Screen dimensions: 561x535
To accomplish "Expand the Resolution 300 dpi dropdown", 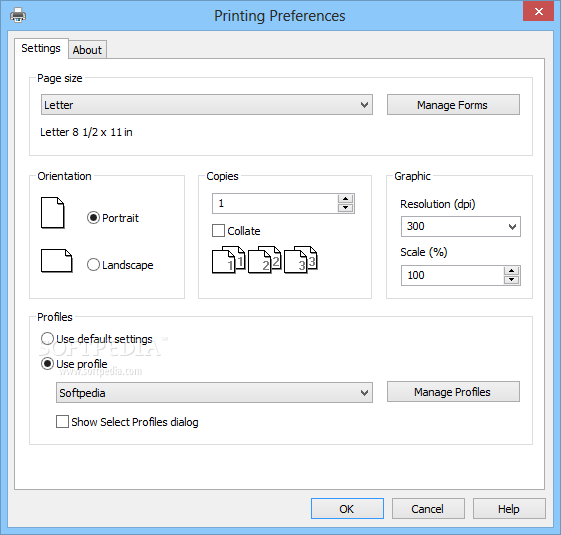I will click(460, 227).
